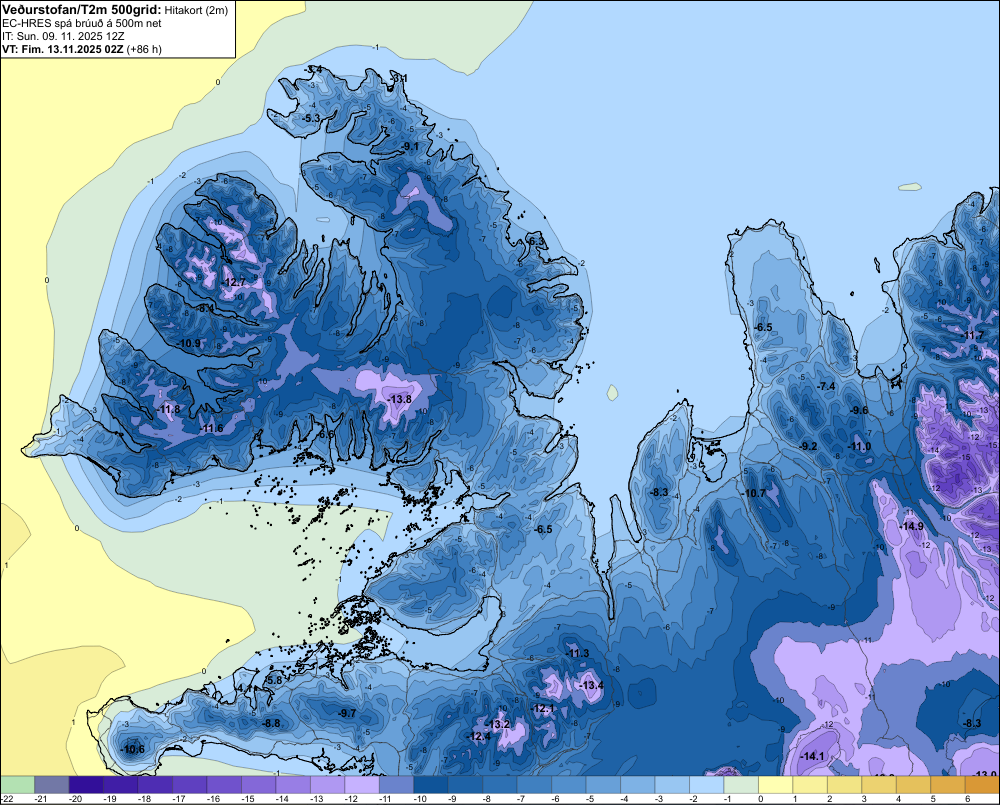
Task: Click the light green legend swatch above -22
Action: [x=17, y=784]
